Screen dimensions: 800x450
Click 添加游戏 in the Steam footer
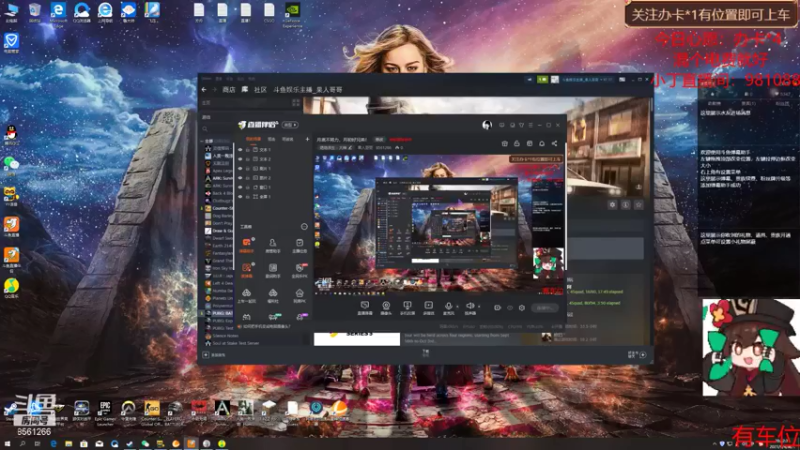pyautogui.click(x=215, y=355)
